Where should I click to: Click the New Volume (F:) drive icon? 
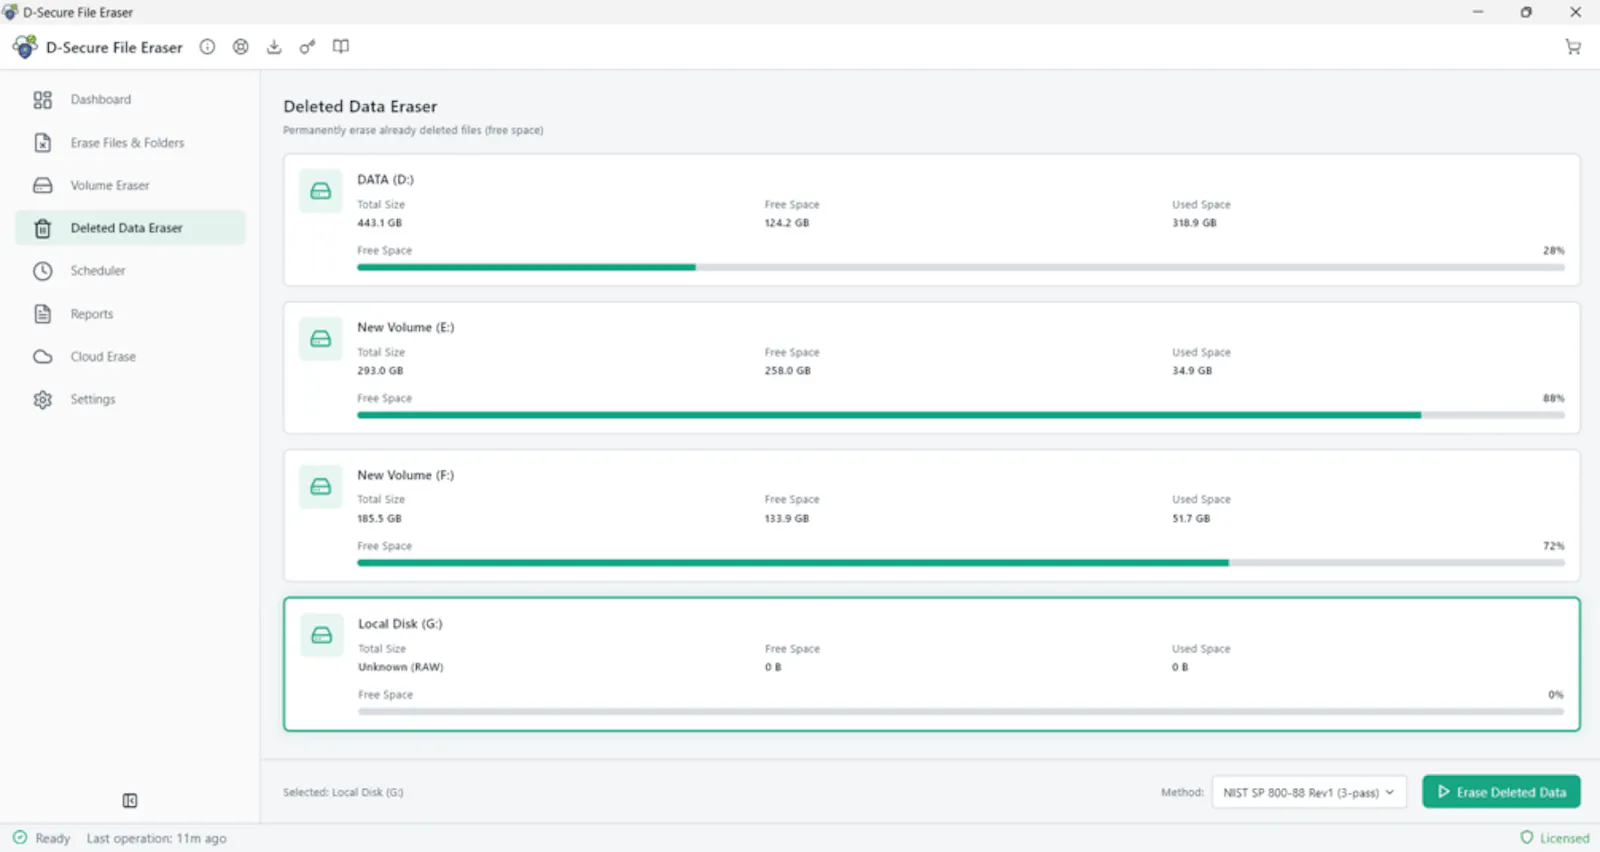(321, 487)
